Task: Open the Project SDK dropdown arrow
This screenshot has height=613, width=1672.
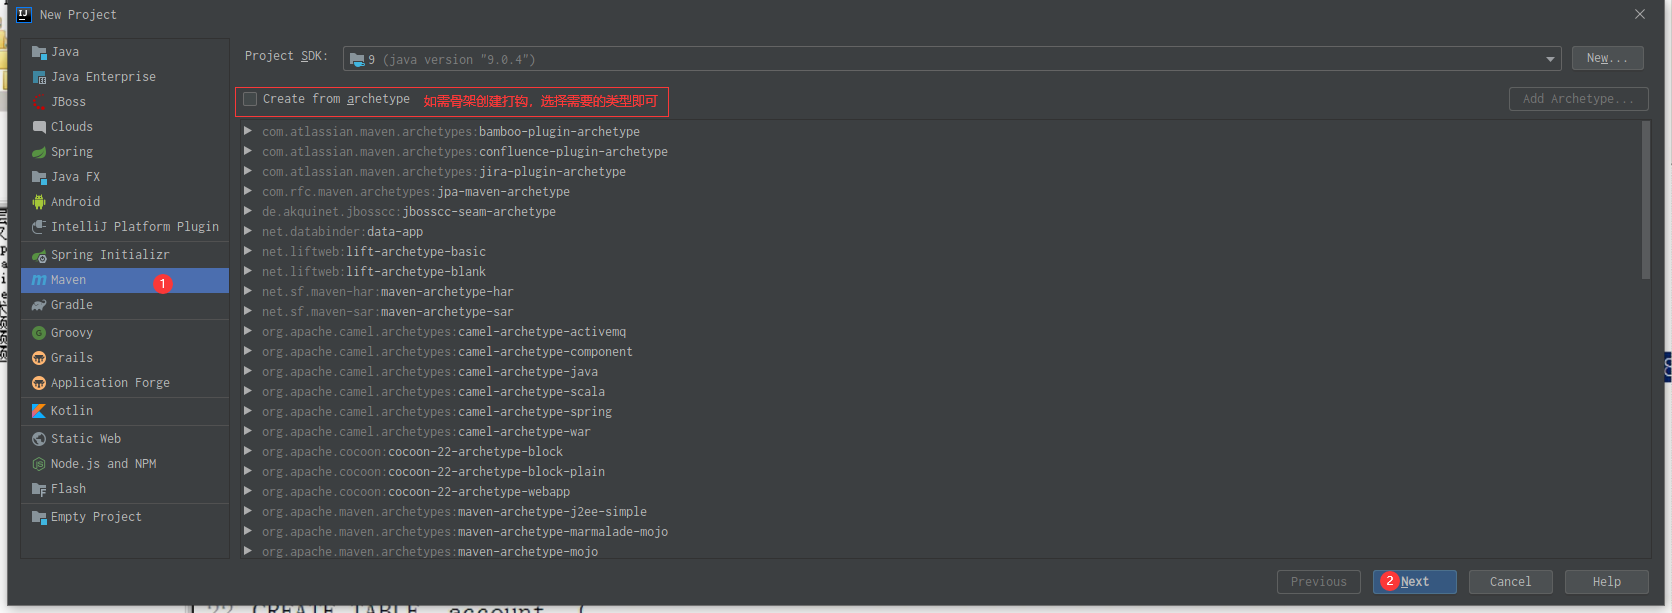Action: click(1550, 60)
